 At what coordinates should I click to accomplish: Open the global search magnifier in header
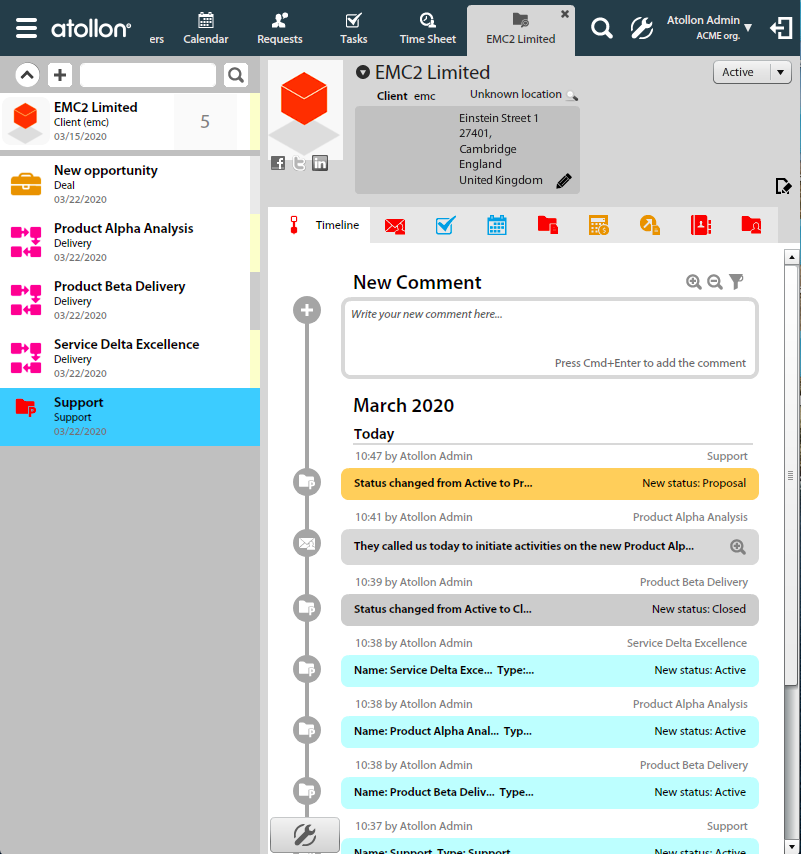pos(601,28)
